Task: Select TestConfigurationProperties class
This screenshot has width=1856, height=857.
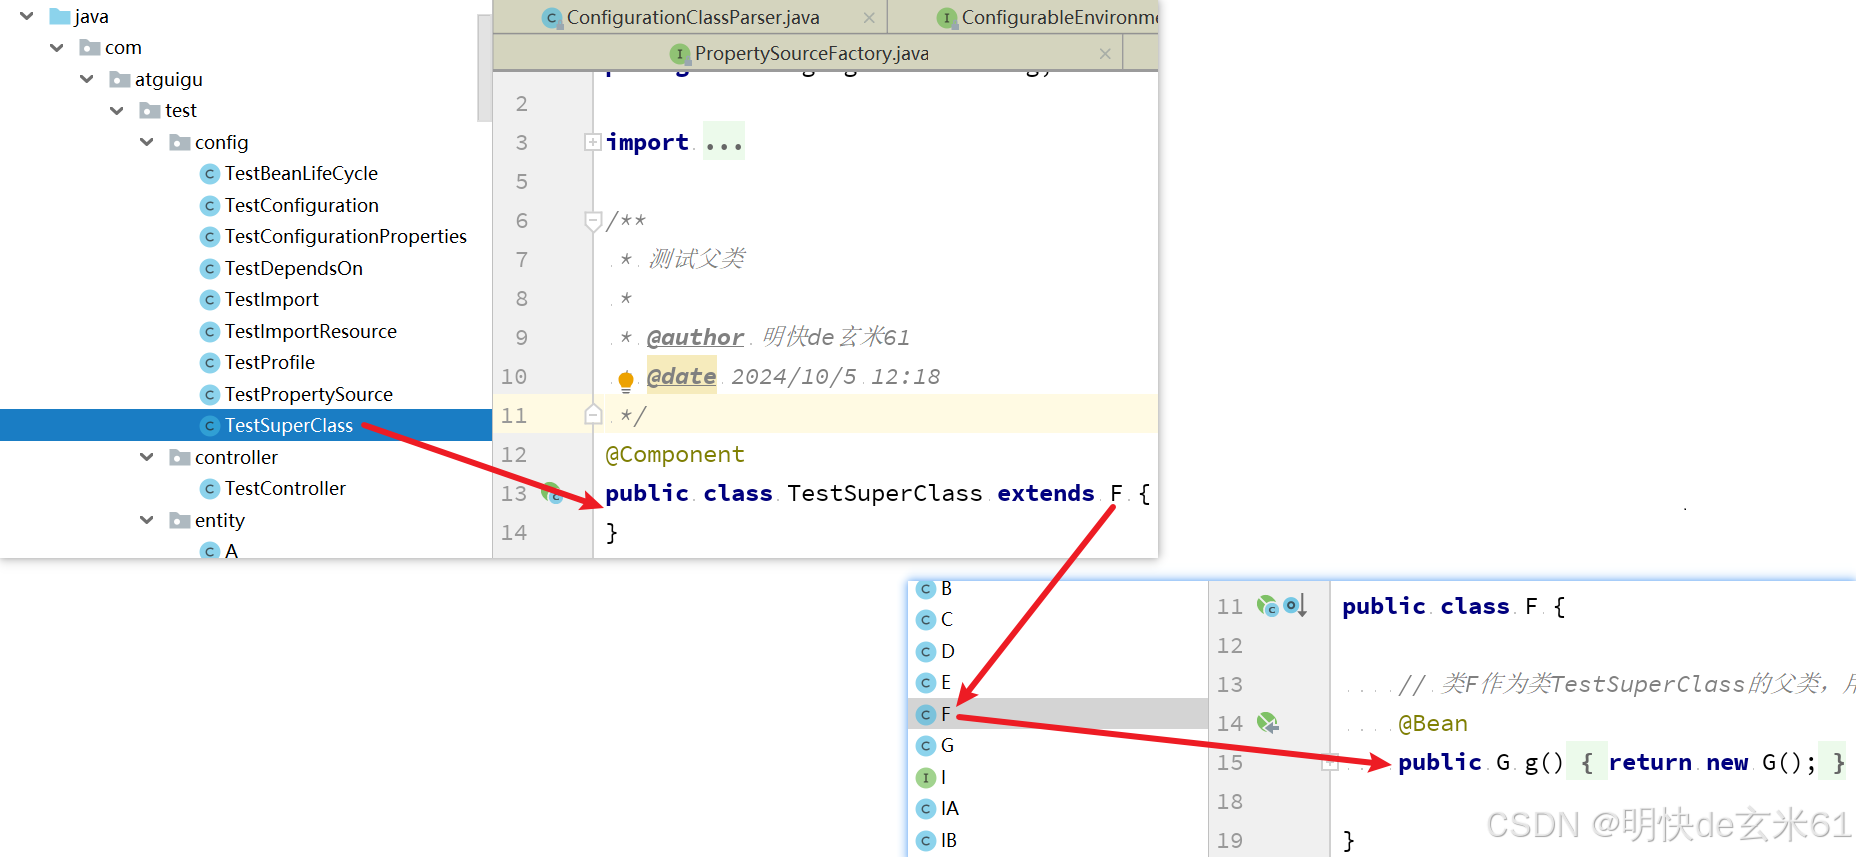Action: [x=346, y=236]
